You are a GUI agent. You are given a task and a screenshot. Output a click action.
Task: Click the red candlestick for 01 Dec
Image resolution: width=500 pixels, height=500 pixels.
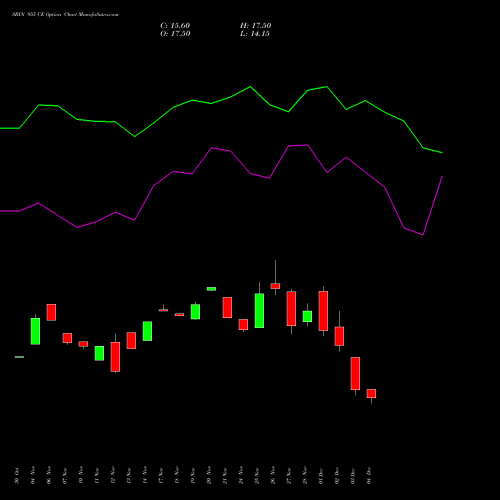(x=323, y=311)
